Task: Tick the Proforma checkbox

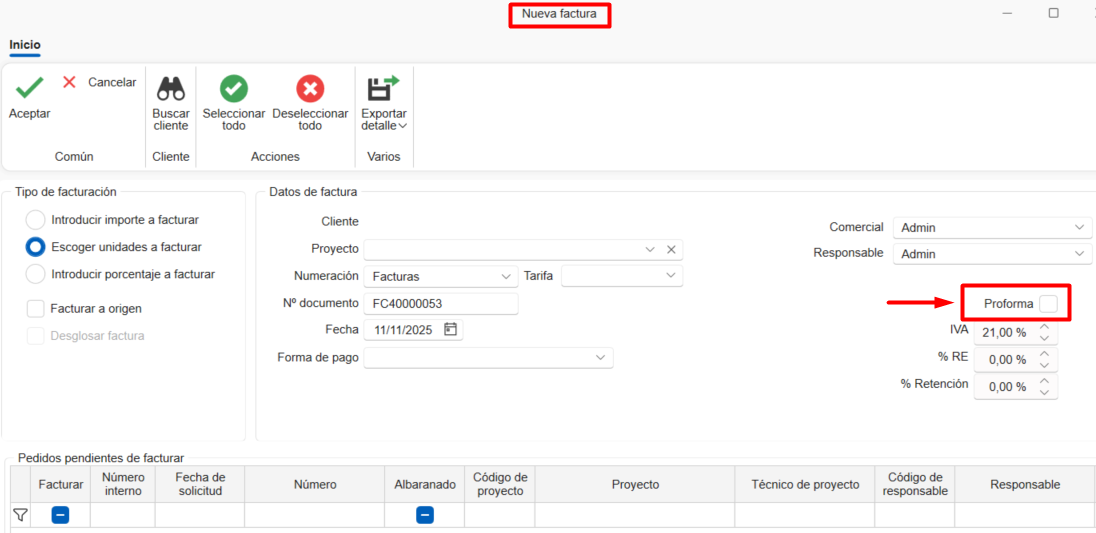Action: pyautogui.click(x=1048, y=303)
